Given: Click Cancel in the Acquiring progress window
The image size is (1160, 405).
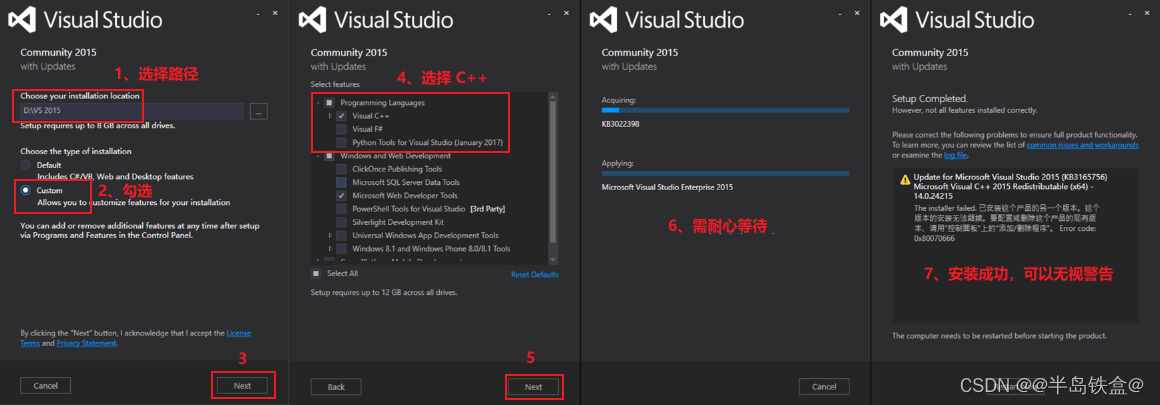Looking at the screenshot, I should (824, 386).
